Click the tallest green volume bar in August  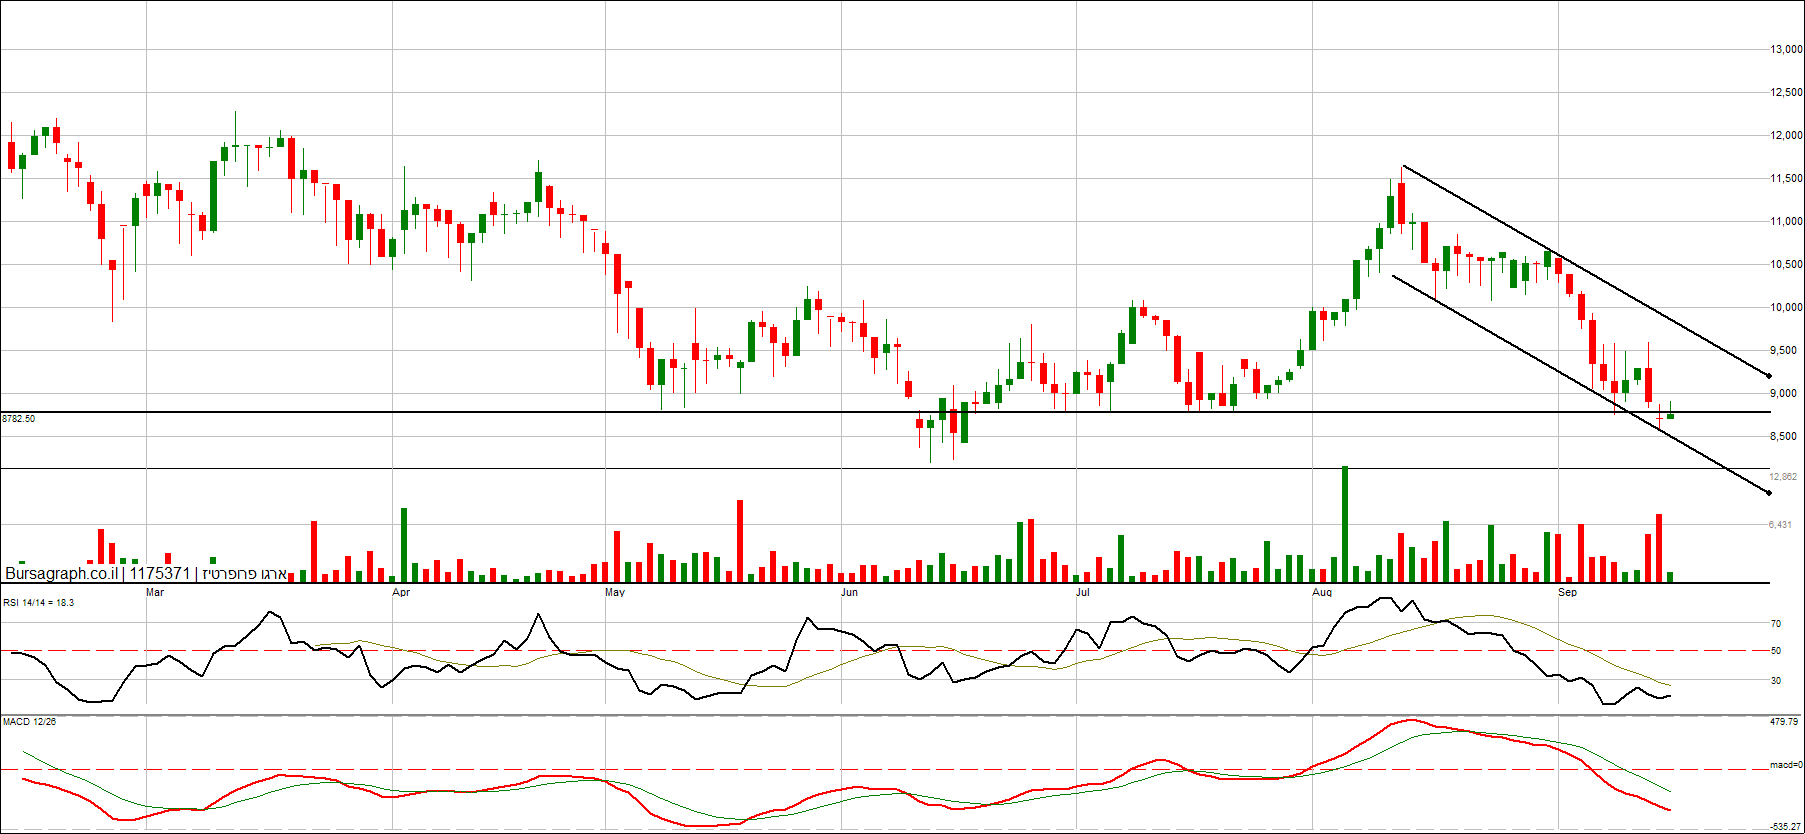(x=1345, y=524)
